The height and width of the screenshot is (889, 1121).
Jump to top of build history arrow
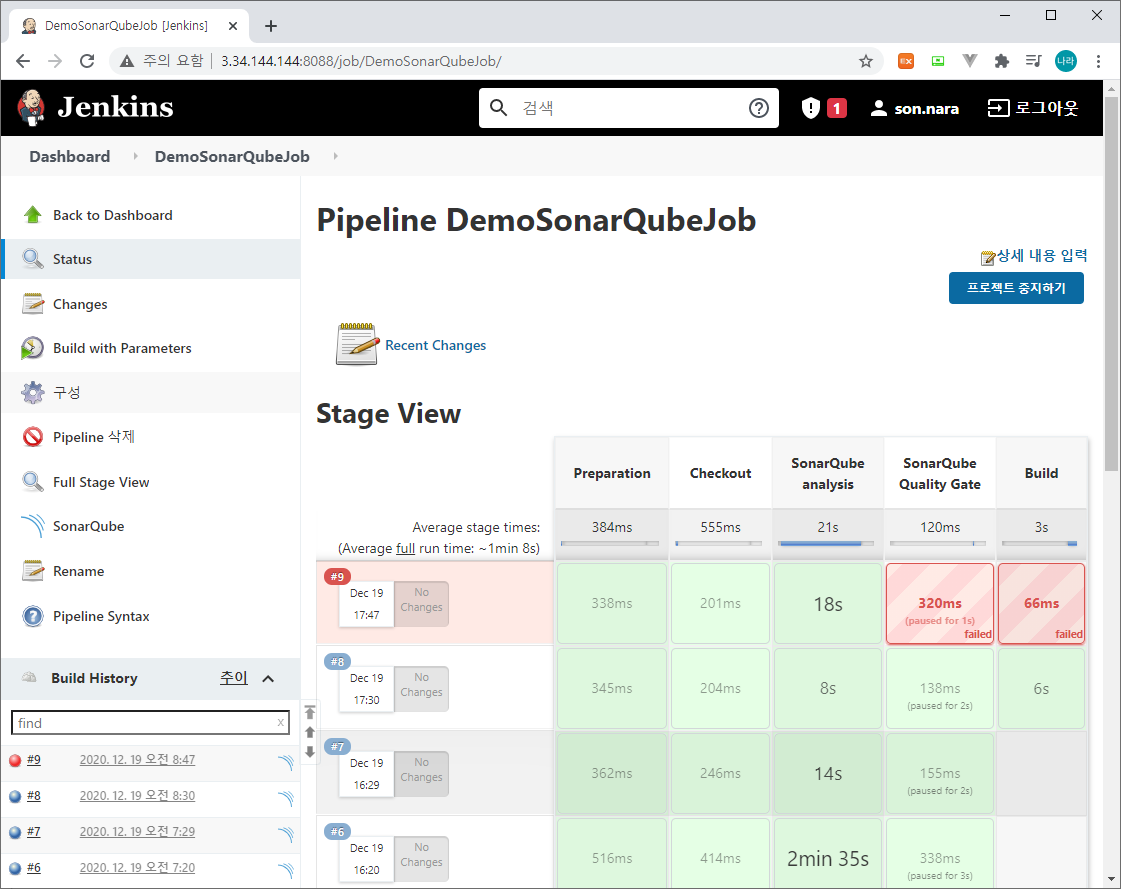[310, 712]
